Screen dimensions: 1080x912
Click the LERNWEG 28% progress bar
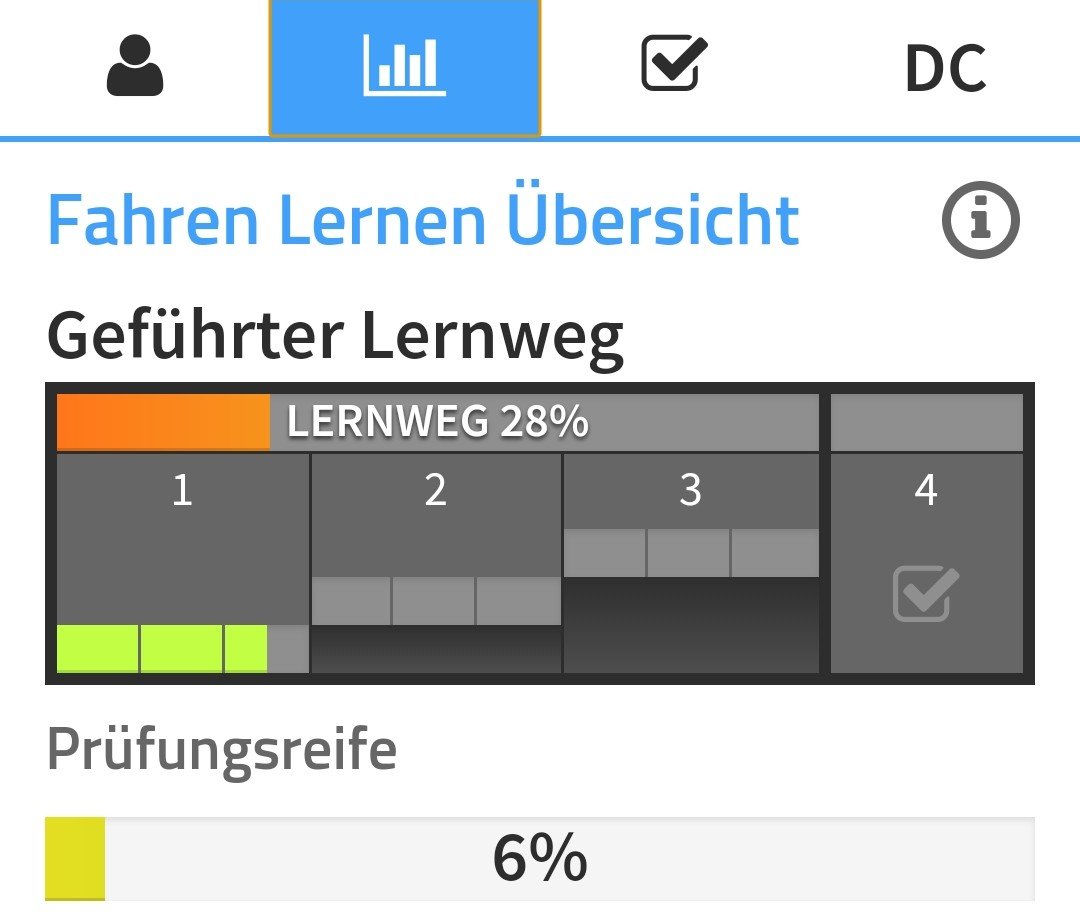tap(437, 423)
